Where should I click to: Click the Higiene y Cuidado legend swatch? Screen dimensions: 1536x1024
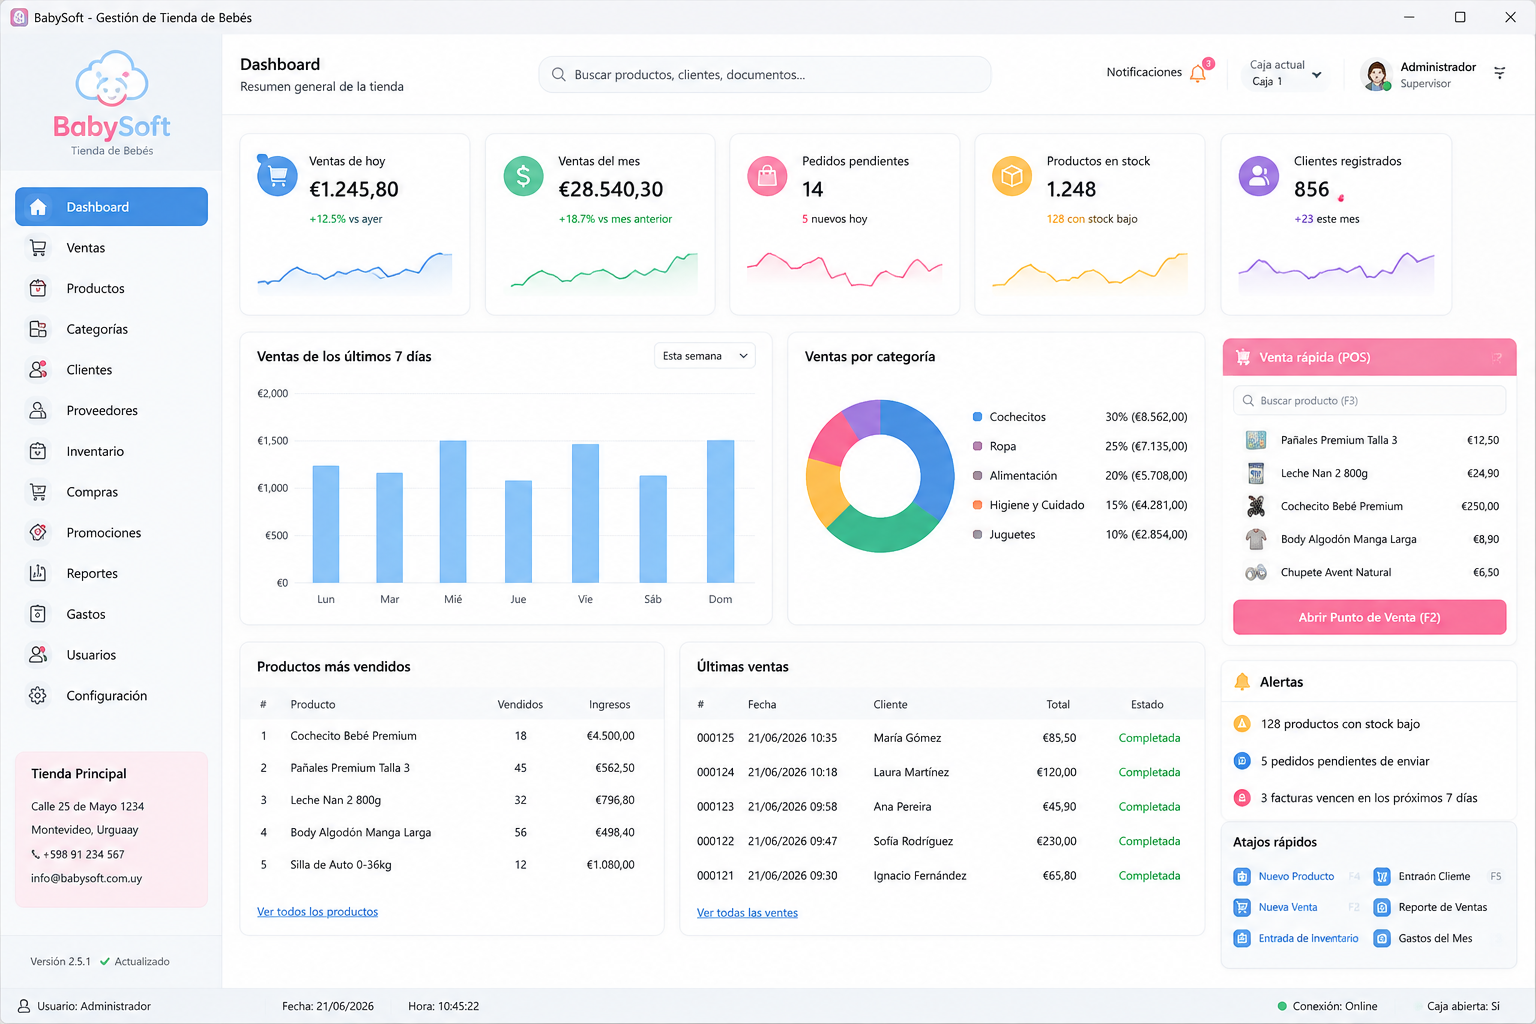coord(977,505)
